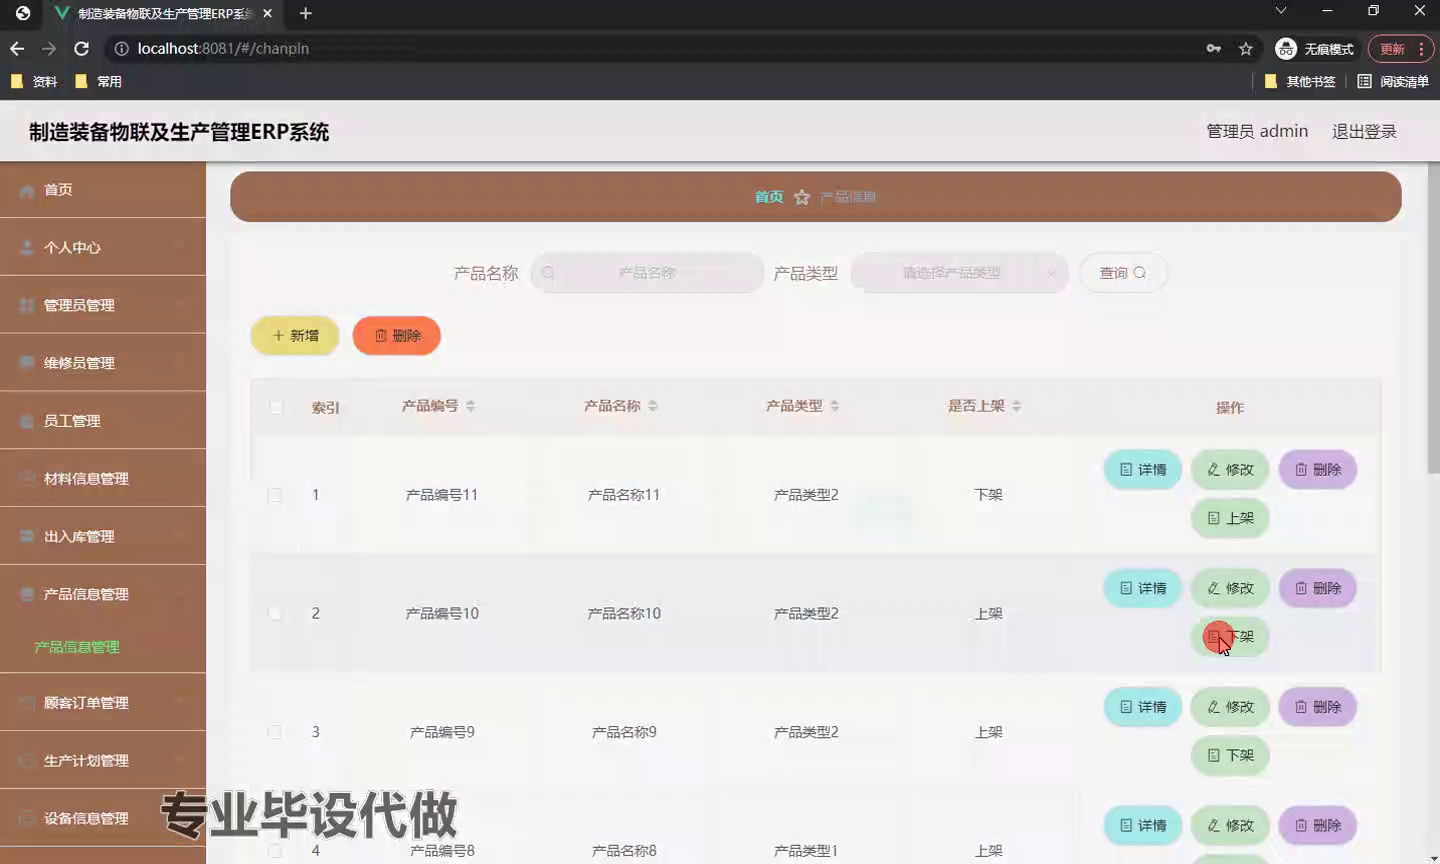The height and width of the screenshot is (864, 1440).
Task: Reload the page with the refresh icon
Action: coord(82,48)
